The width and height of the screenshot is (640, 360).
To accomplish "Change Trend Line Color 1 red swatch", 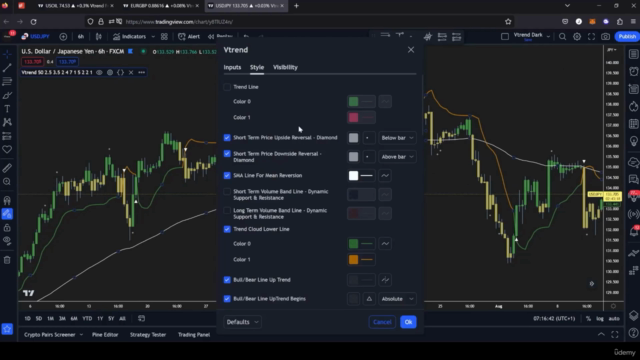I will click(x=353, y=118).
